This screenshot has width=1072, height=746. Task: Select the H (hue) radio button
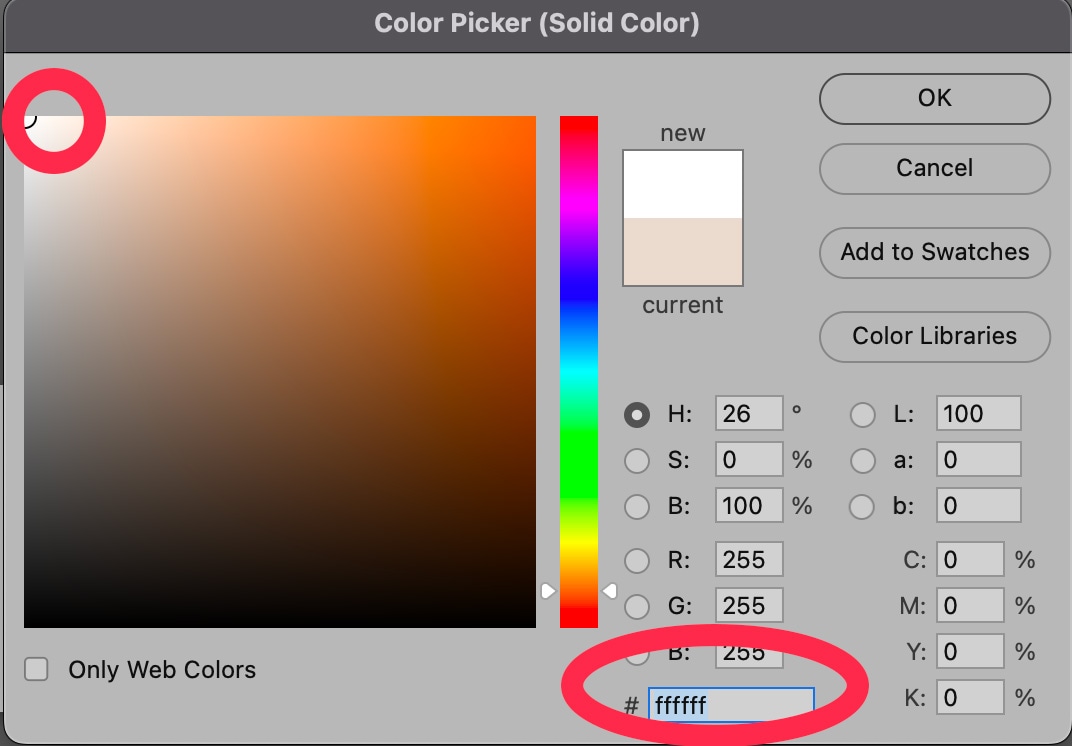point(637,414)
